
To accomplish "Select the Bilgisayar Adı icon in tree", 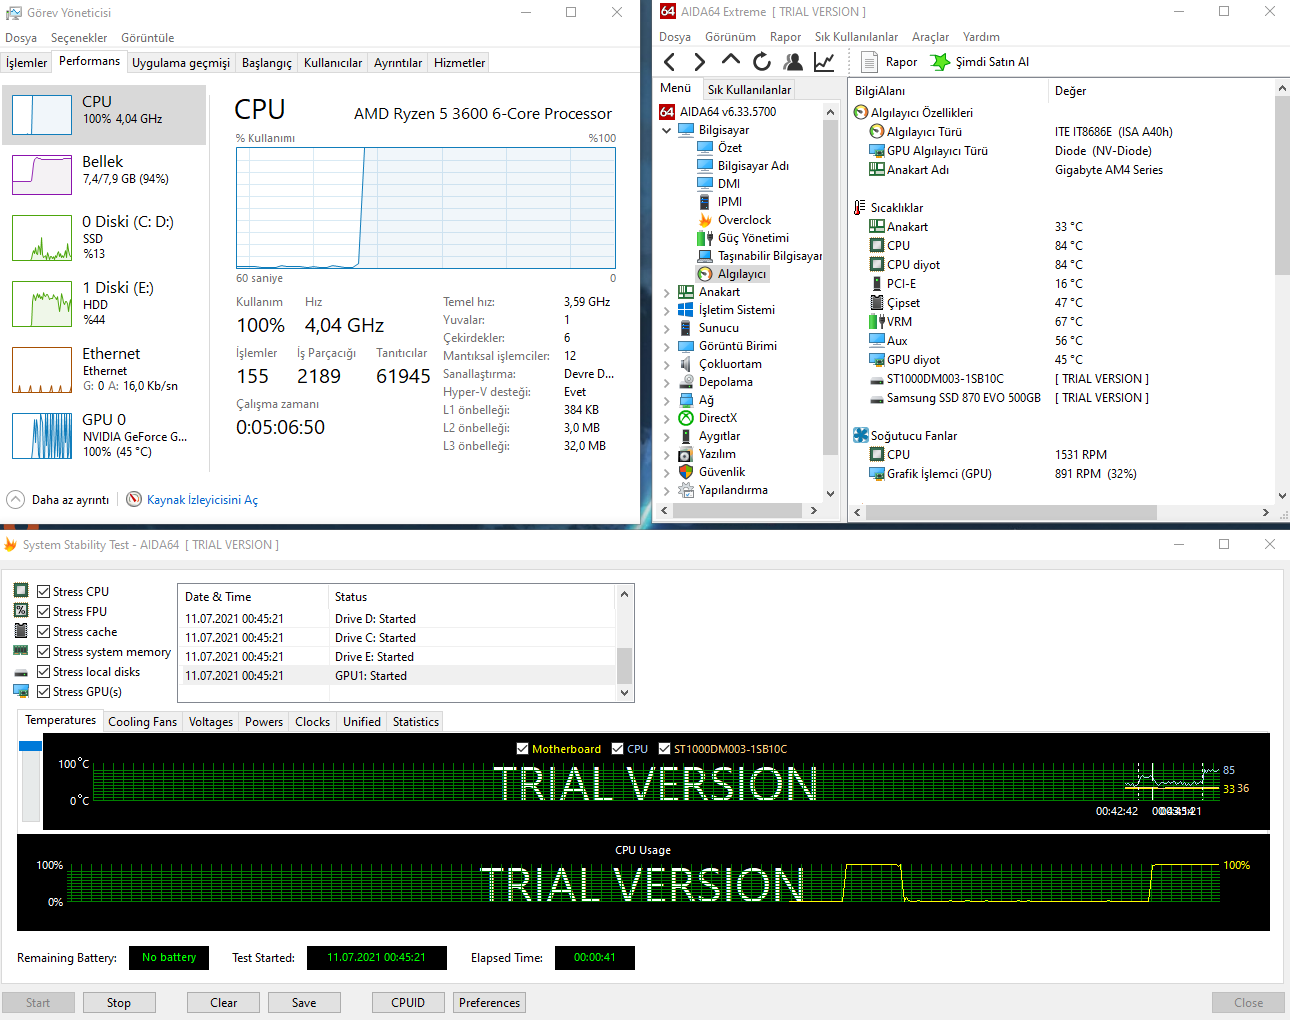I will tap(705, 166).
